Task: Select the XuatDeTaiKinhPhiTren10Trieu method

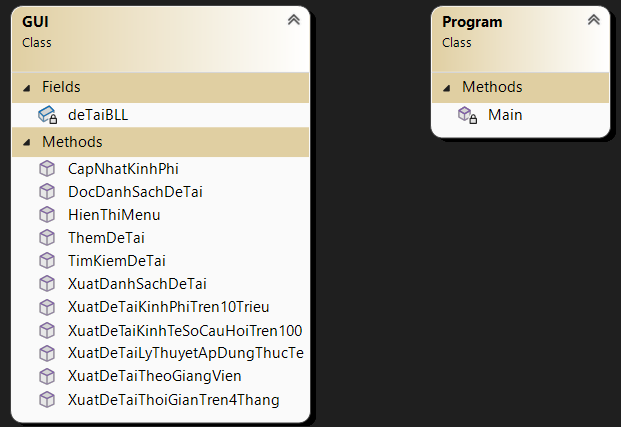Action: (168, 306)
